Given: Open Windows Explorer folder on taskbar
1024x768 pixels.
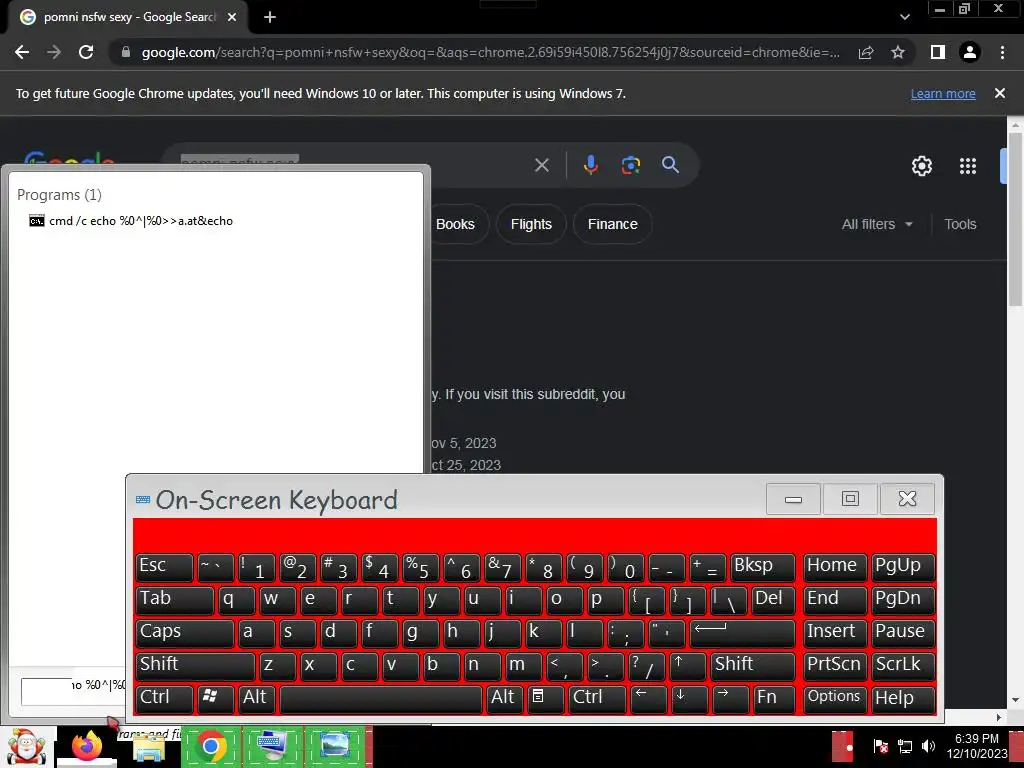Looking at the screenshot, I should coord(149,746).
